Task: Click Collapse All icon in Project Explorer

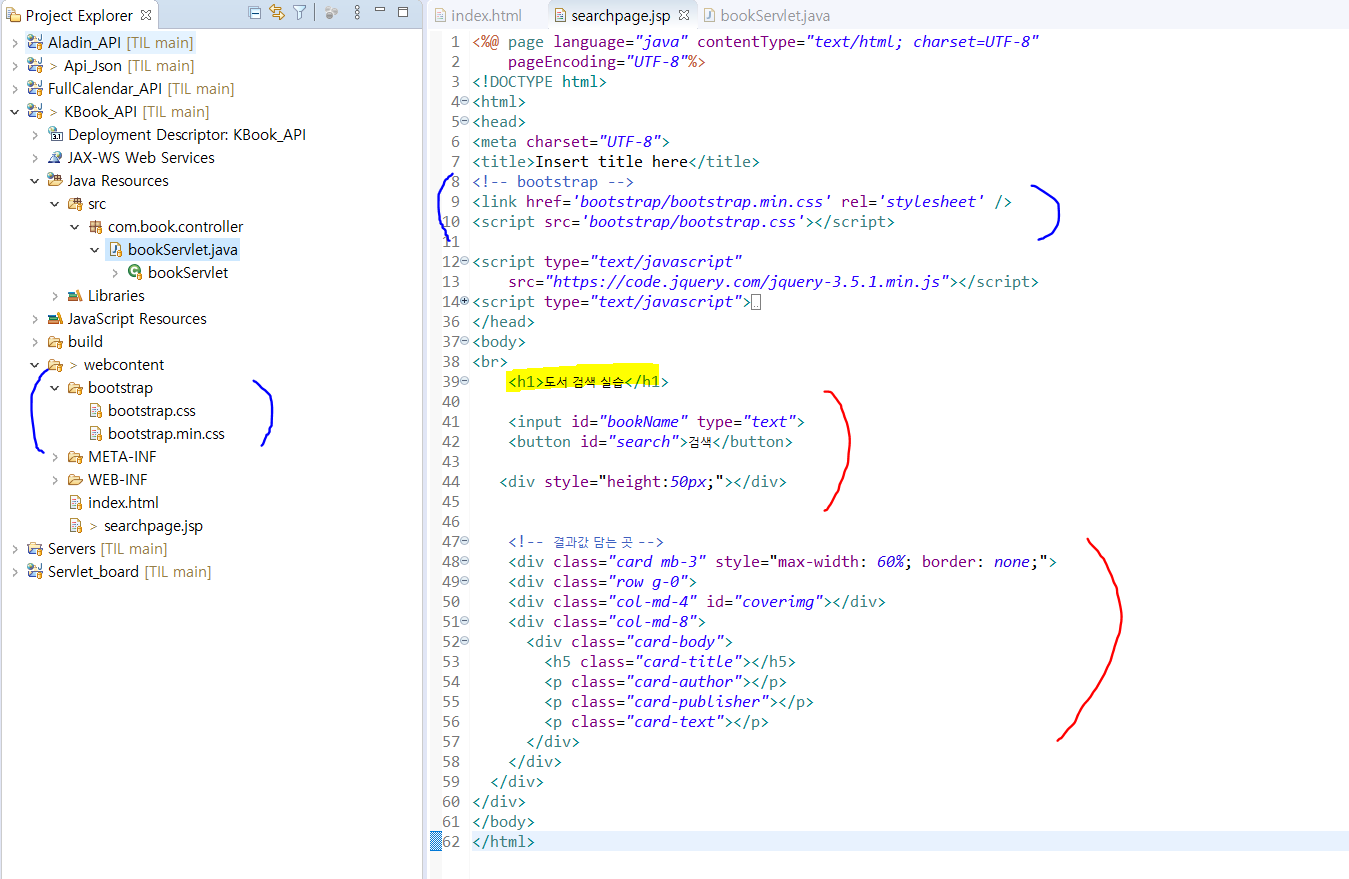Action: 255,13
